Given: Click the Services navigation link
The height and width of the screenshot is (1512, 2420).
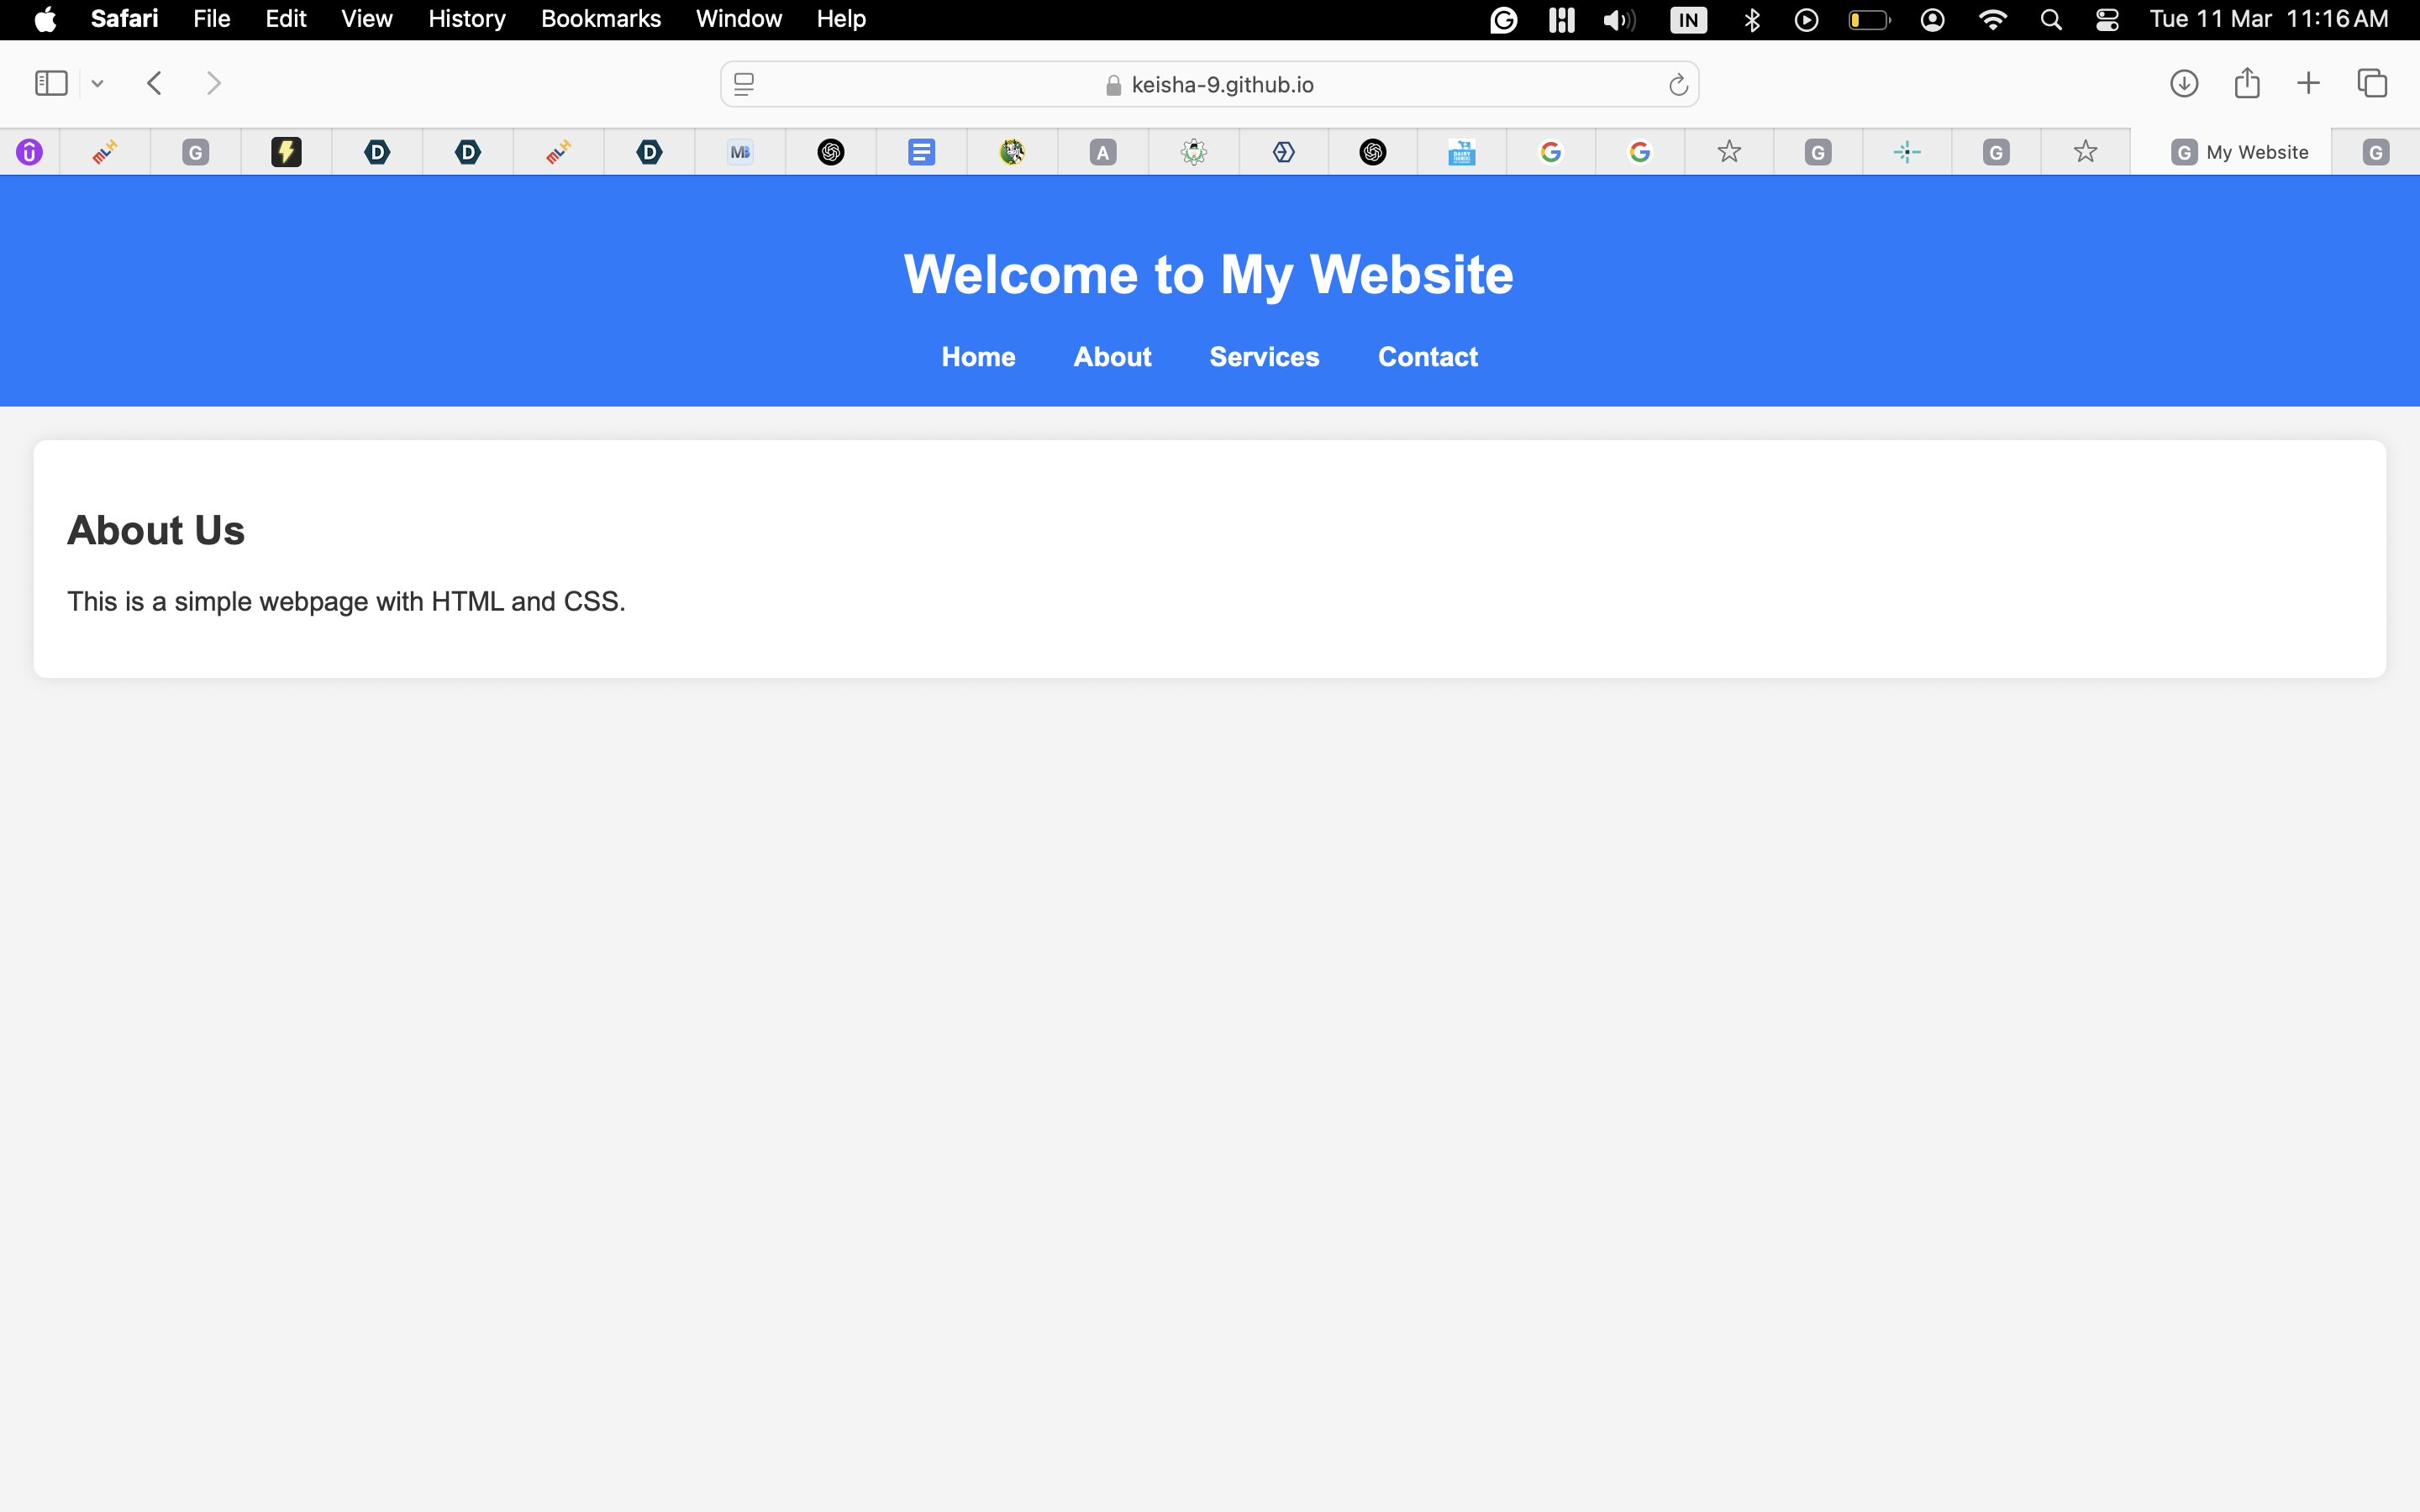Looking at the screenshot, I should [x=1264, y=357].
